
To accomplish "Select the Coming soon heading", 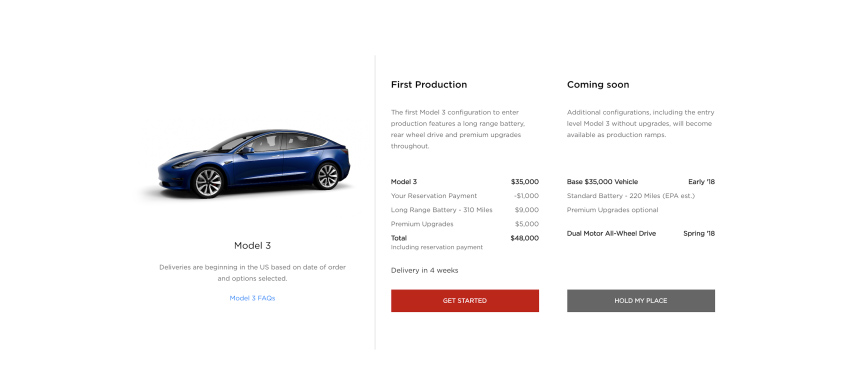I will click(598, 84).
